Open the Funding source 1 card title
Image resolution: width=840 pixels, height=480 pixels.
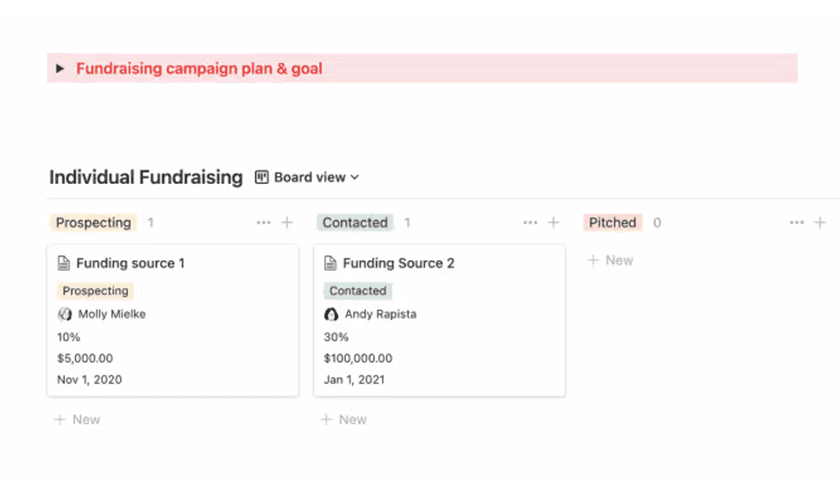coord(130,264)
